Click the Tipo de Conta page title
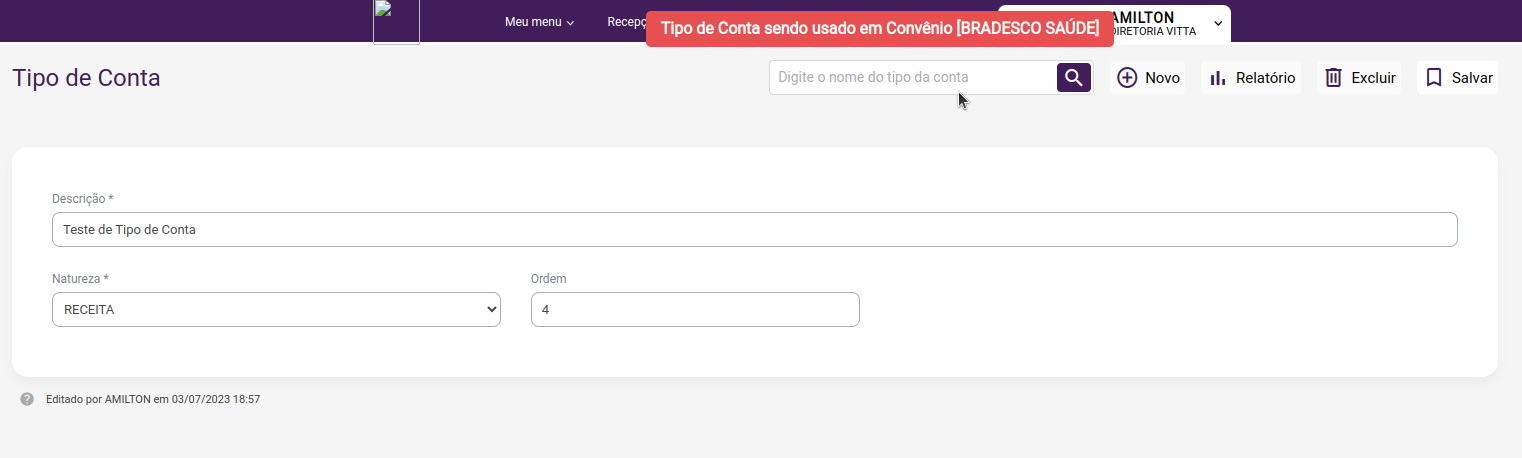 pos(86,78)
